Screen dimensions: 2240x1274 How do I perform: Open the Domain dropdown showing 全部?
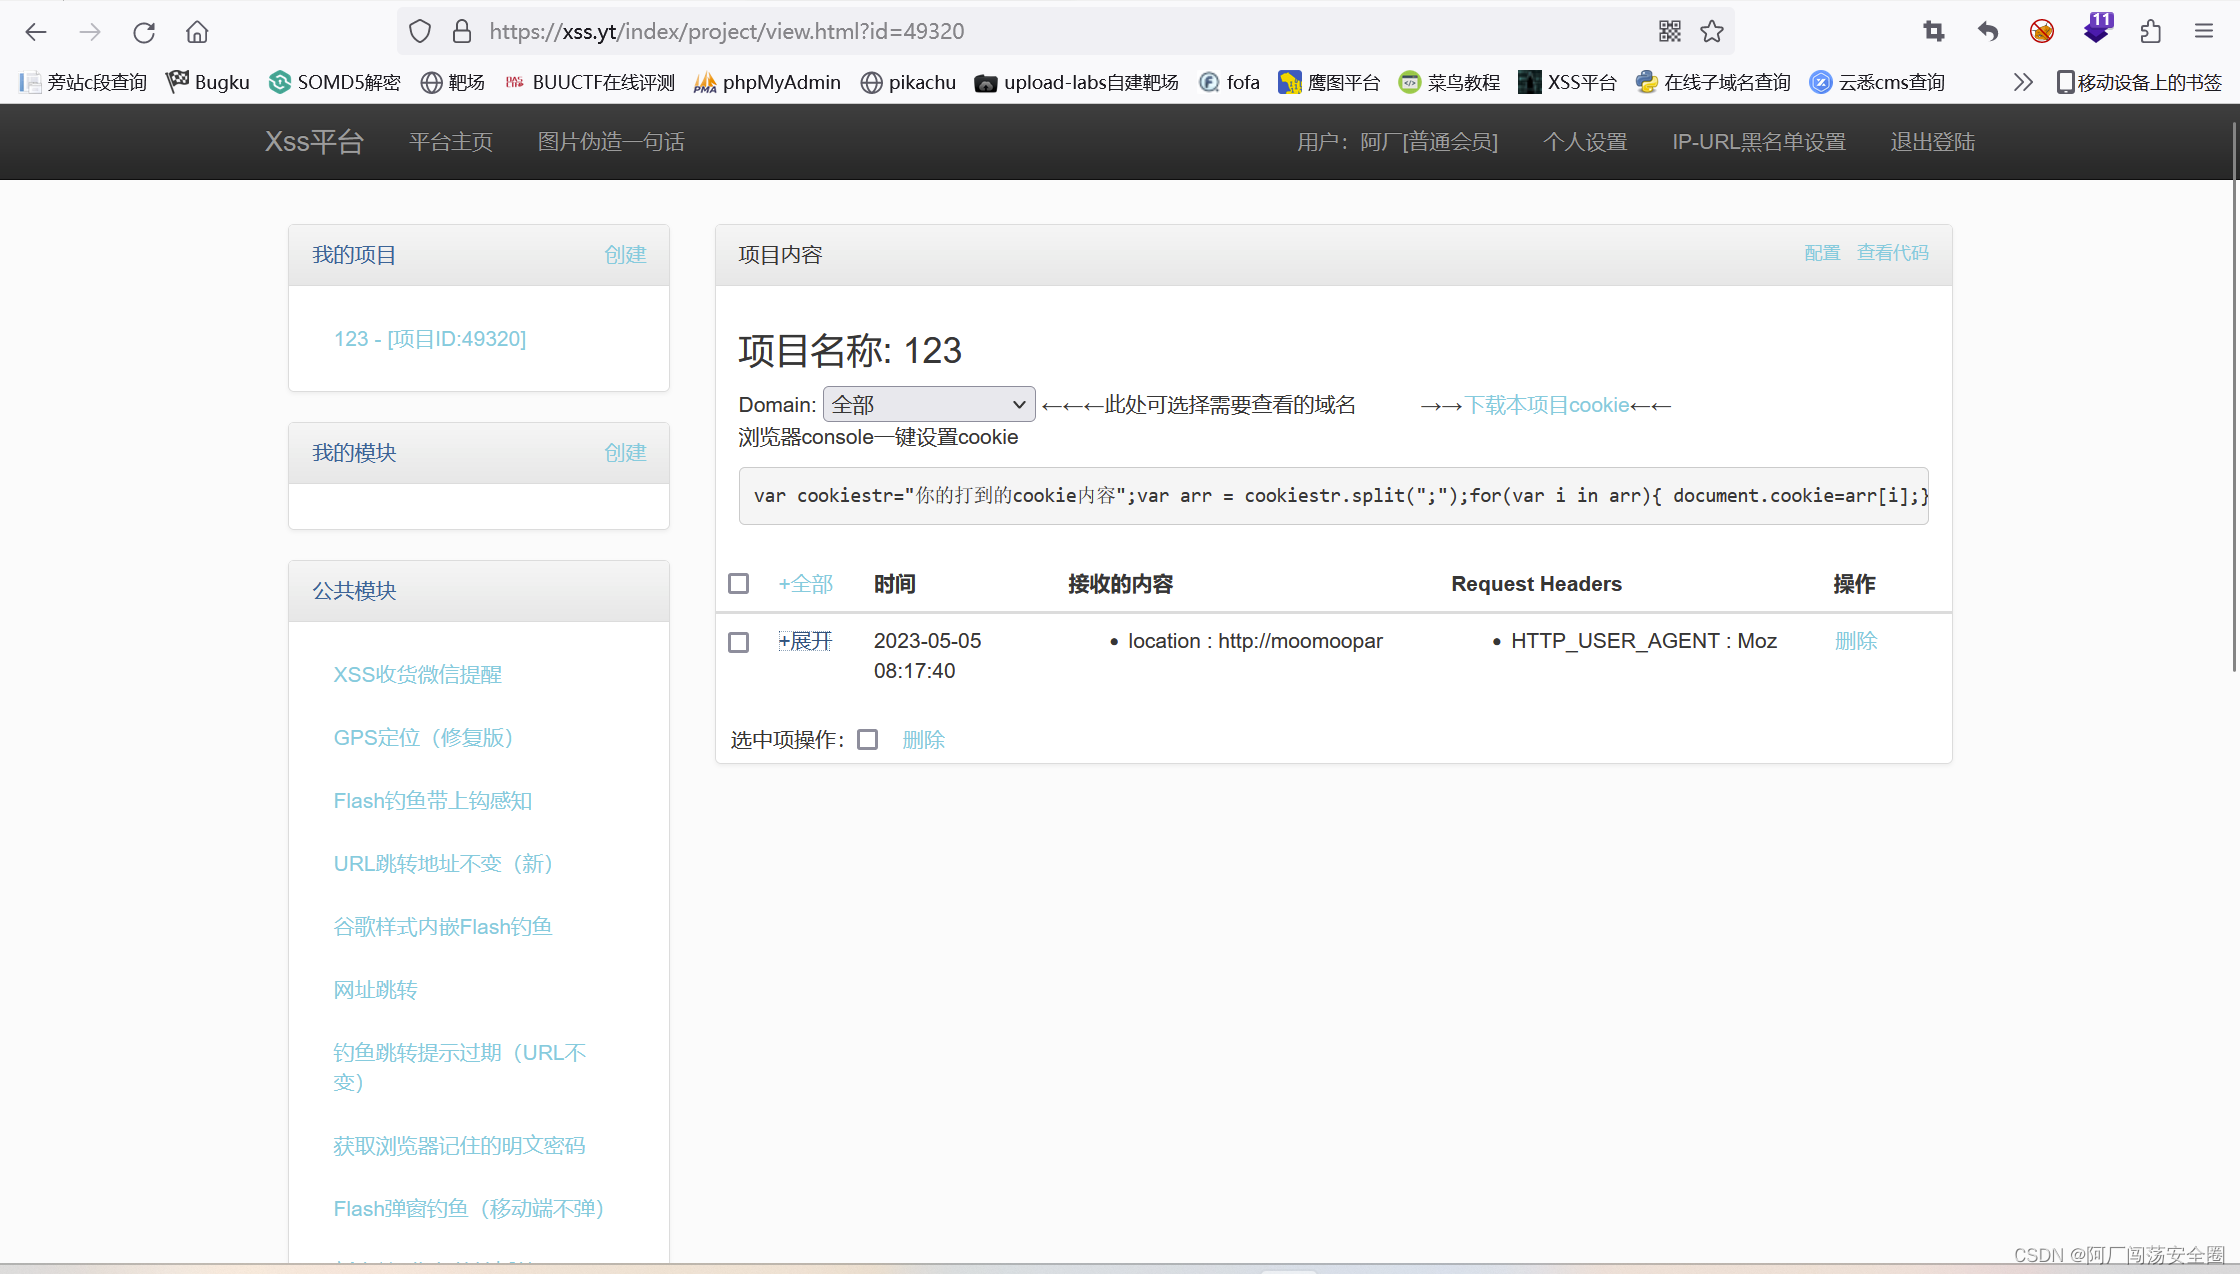point(928,404)
